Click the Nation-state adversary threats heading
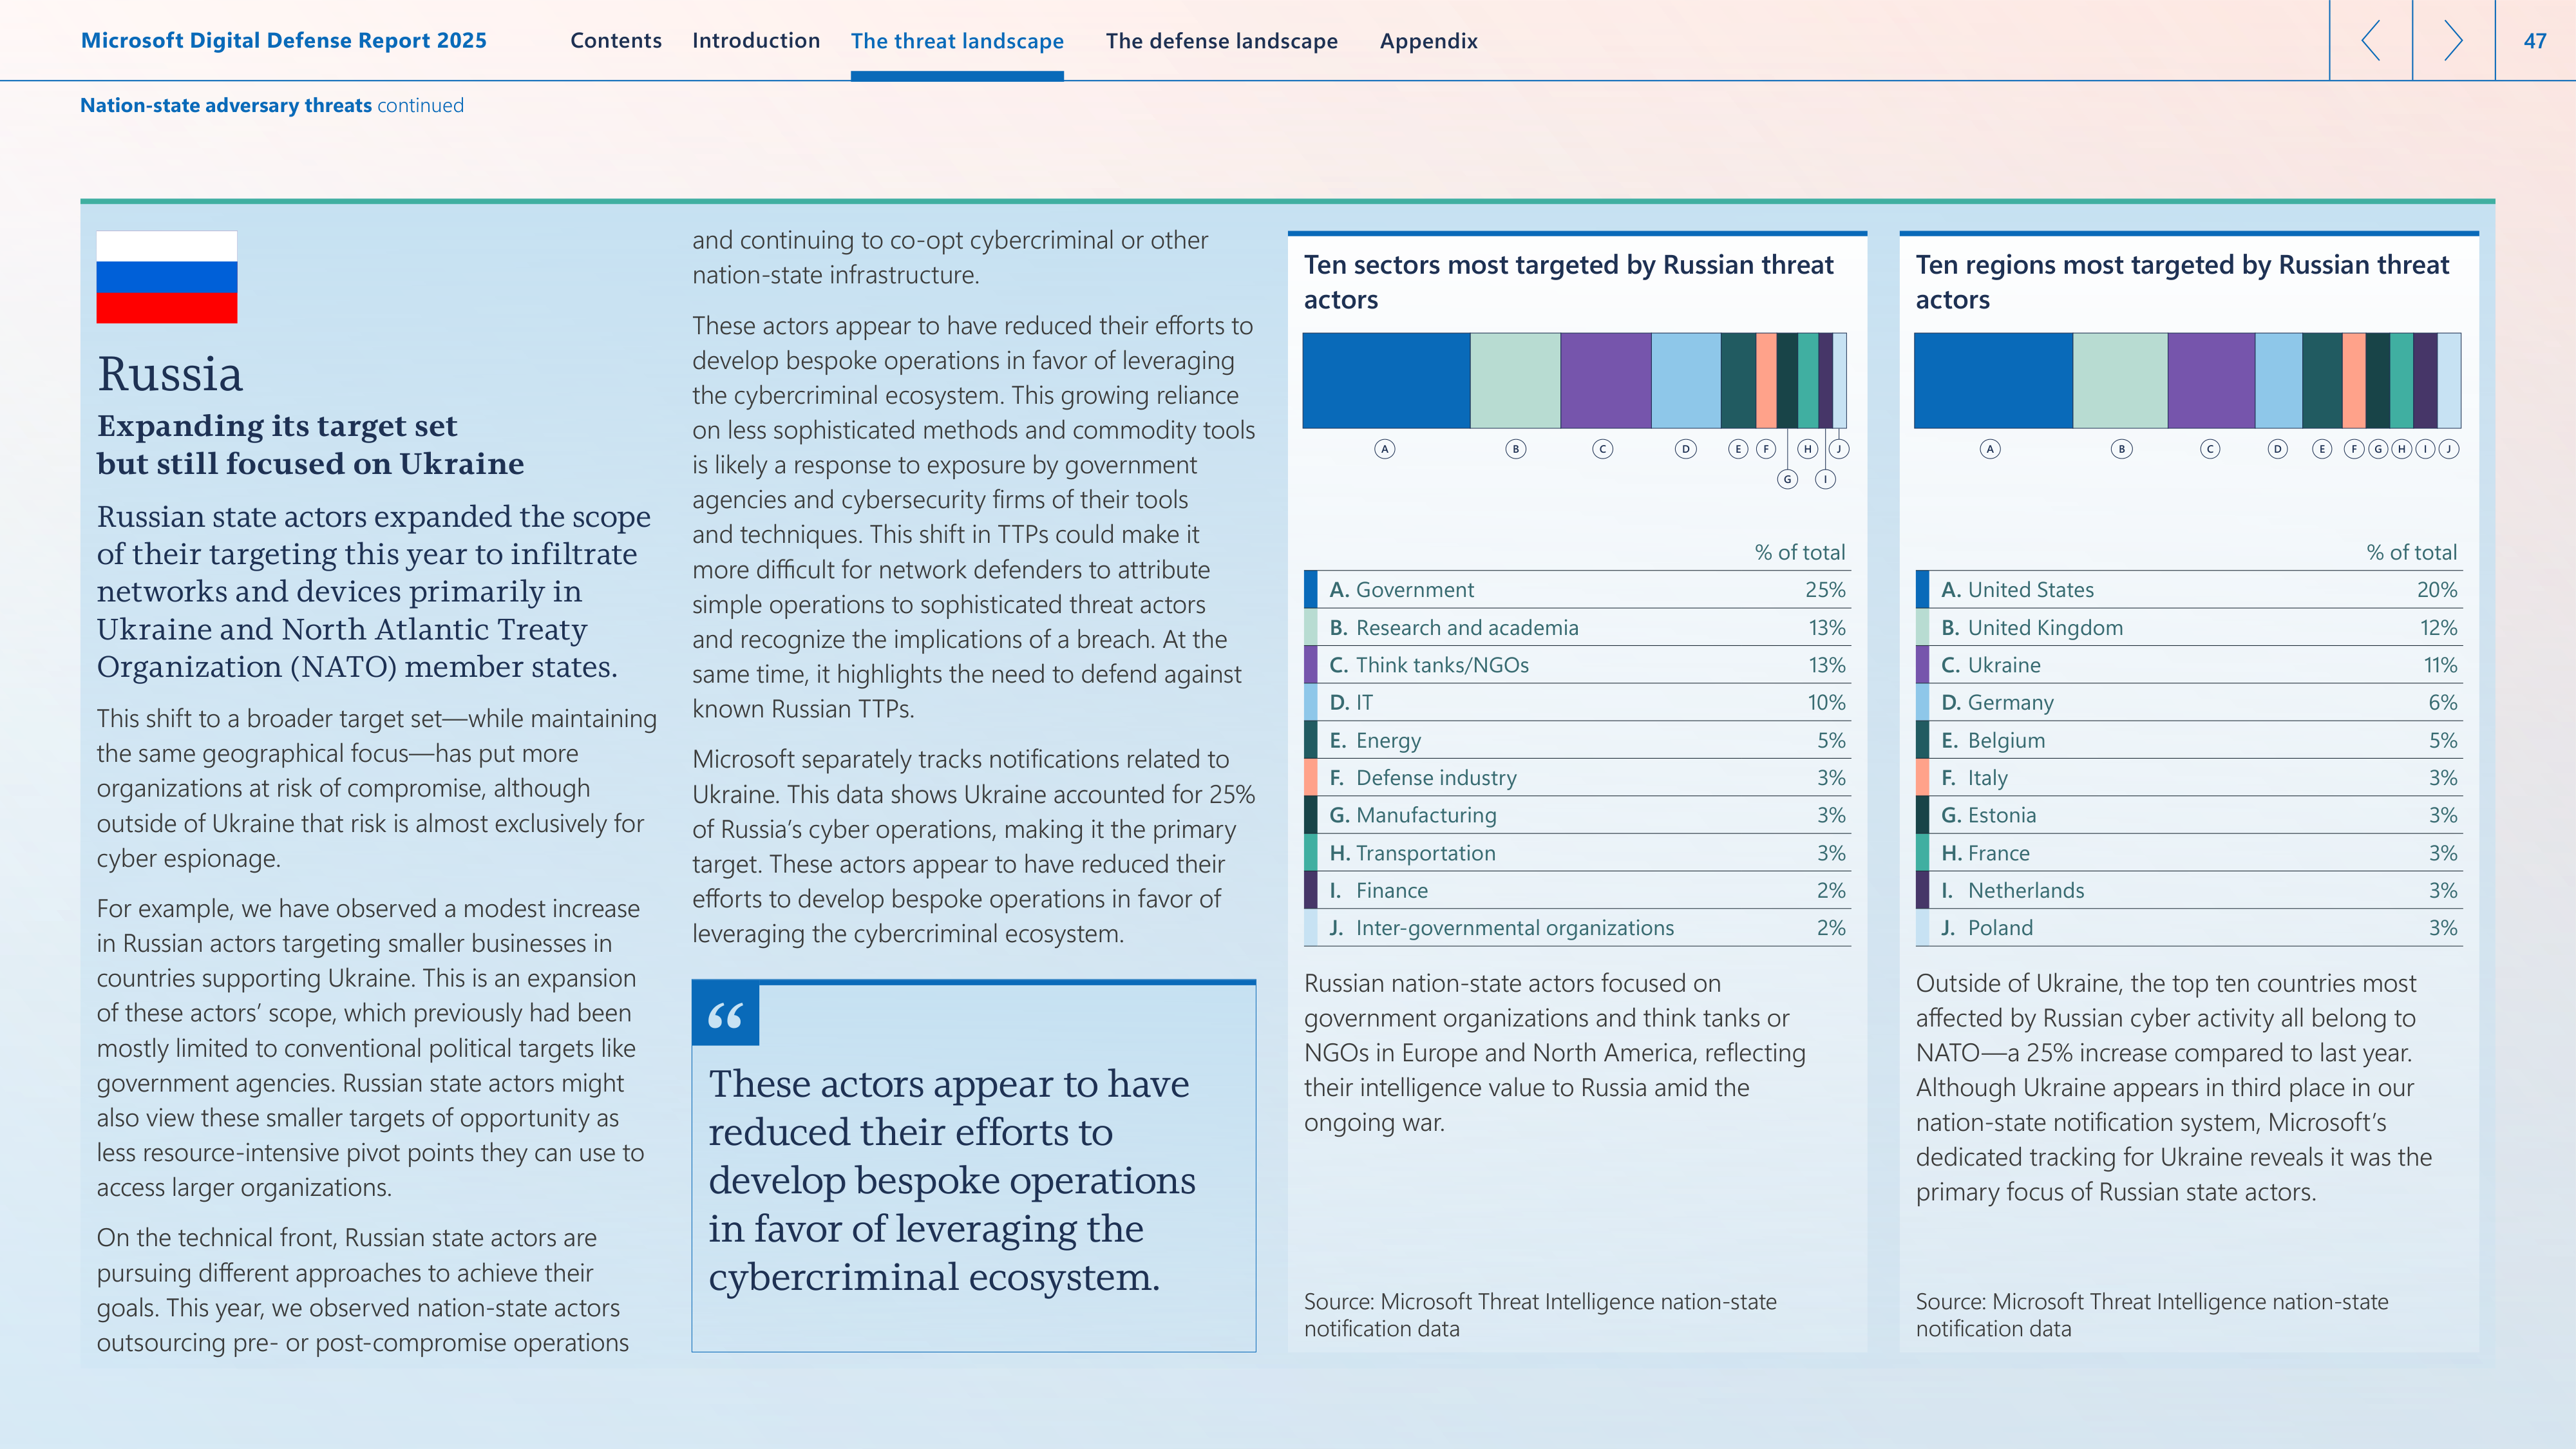 click(x=226, y=105)
